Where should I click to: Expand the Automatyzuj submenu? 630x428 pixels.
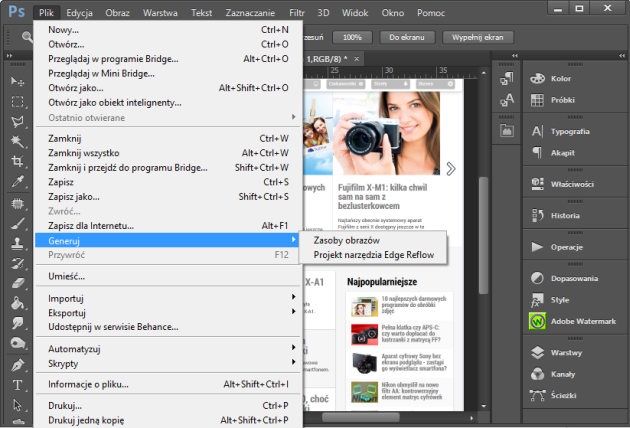click(x=168, y=348)
